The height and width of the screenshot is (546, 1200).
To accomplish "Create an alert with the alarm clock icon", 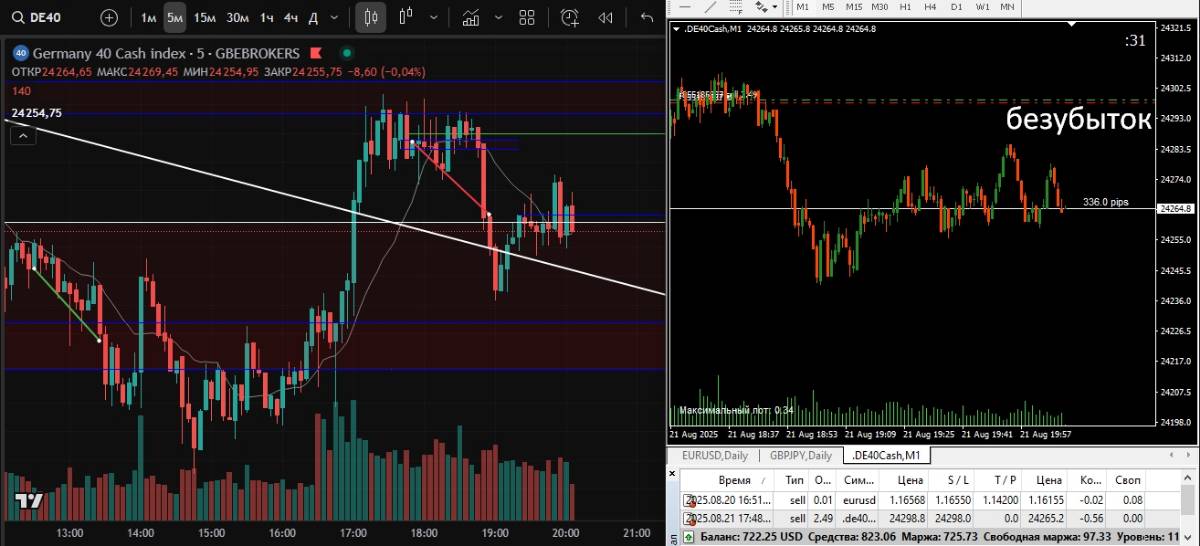I will click(x=569, y=17).
